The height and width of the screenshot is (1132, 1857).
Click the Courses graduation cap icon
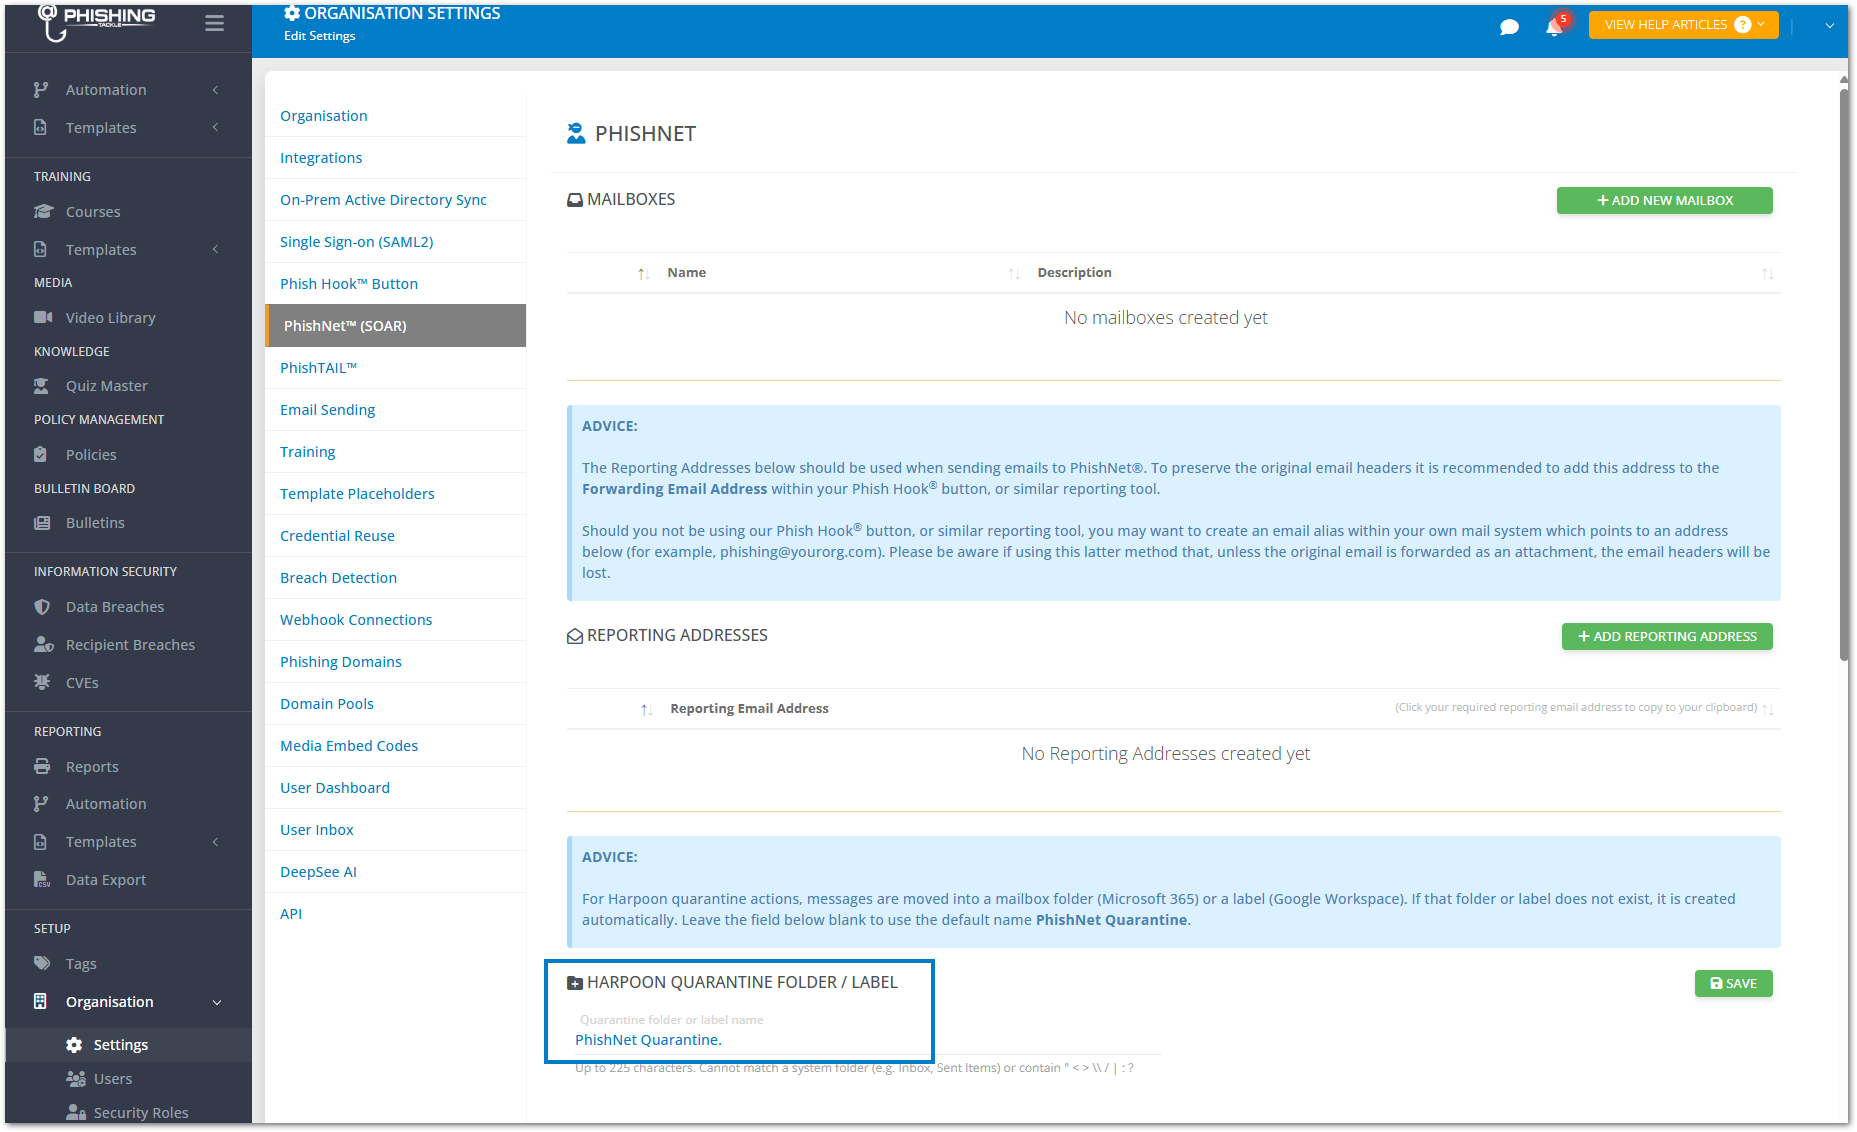(x=42, y=212)
